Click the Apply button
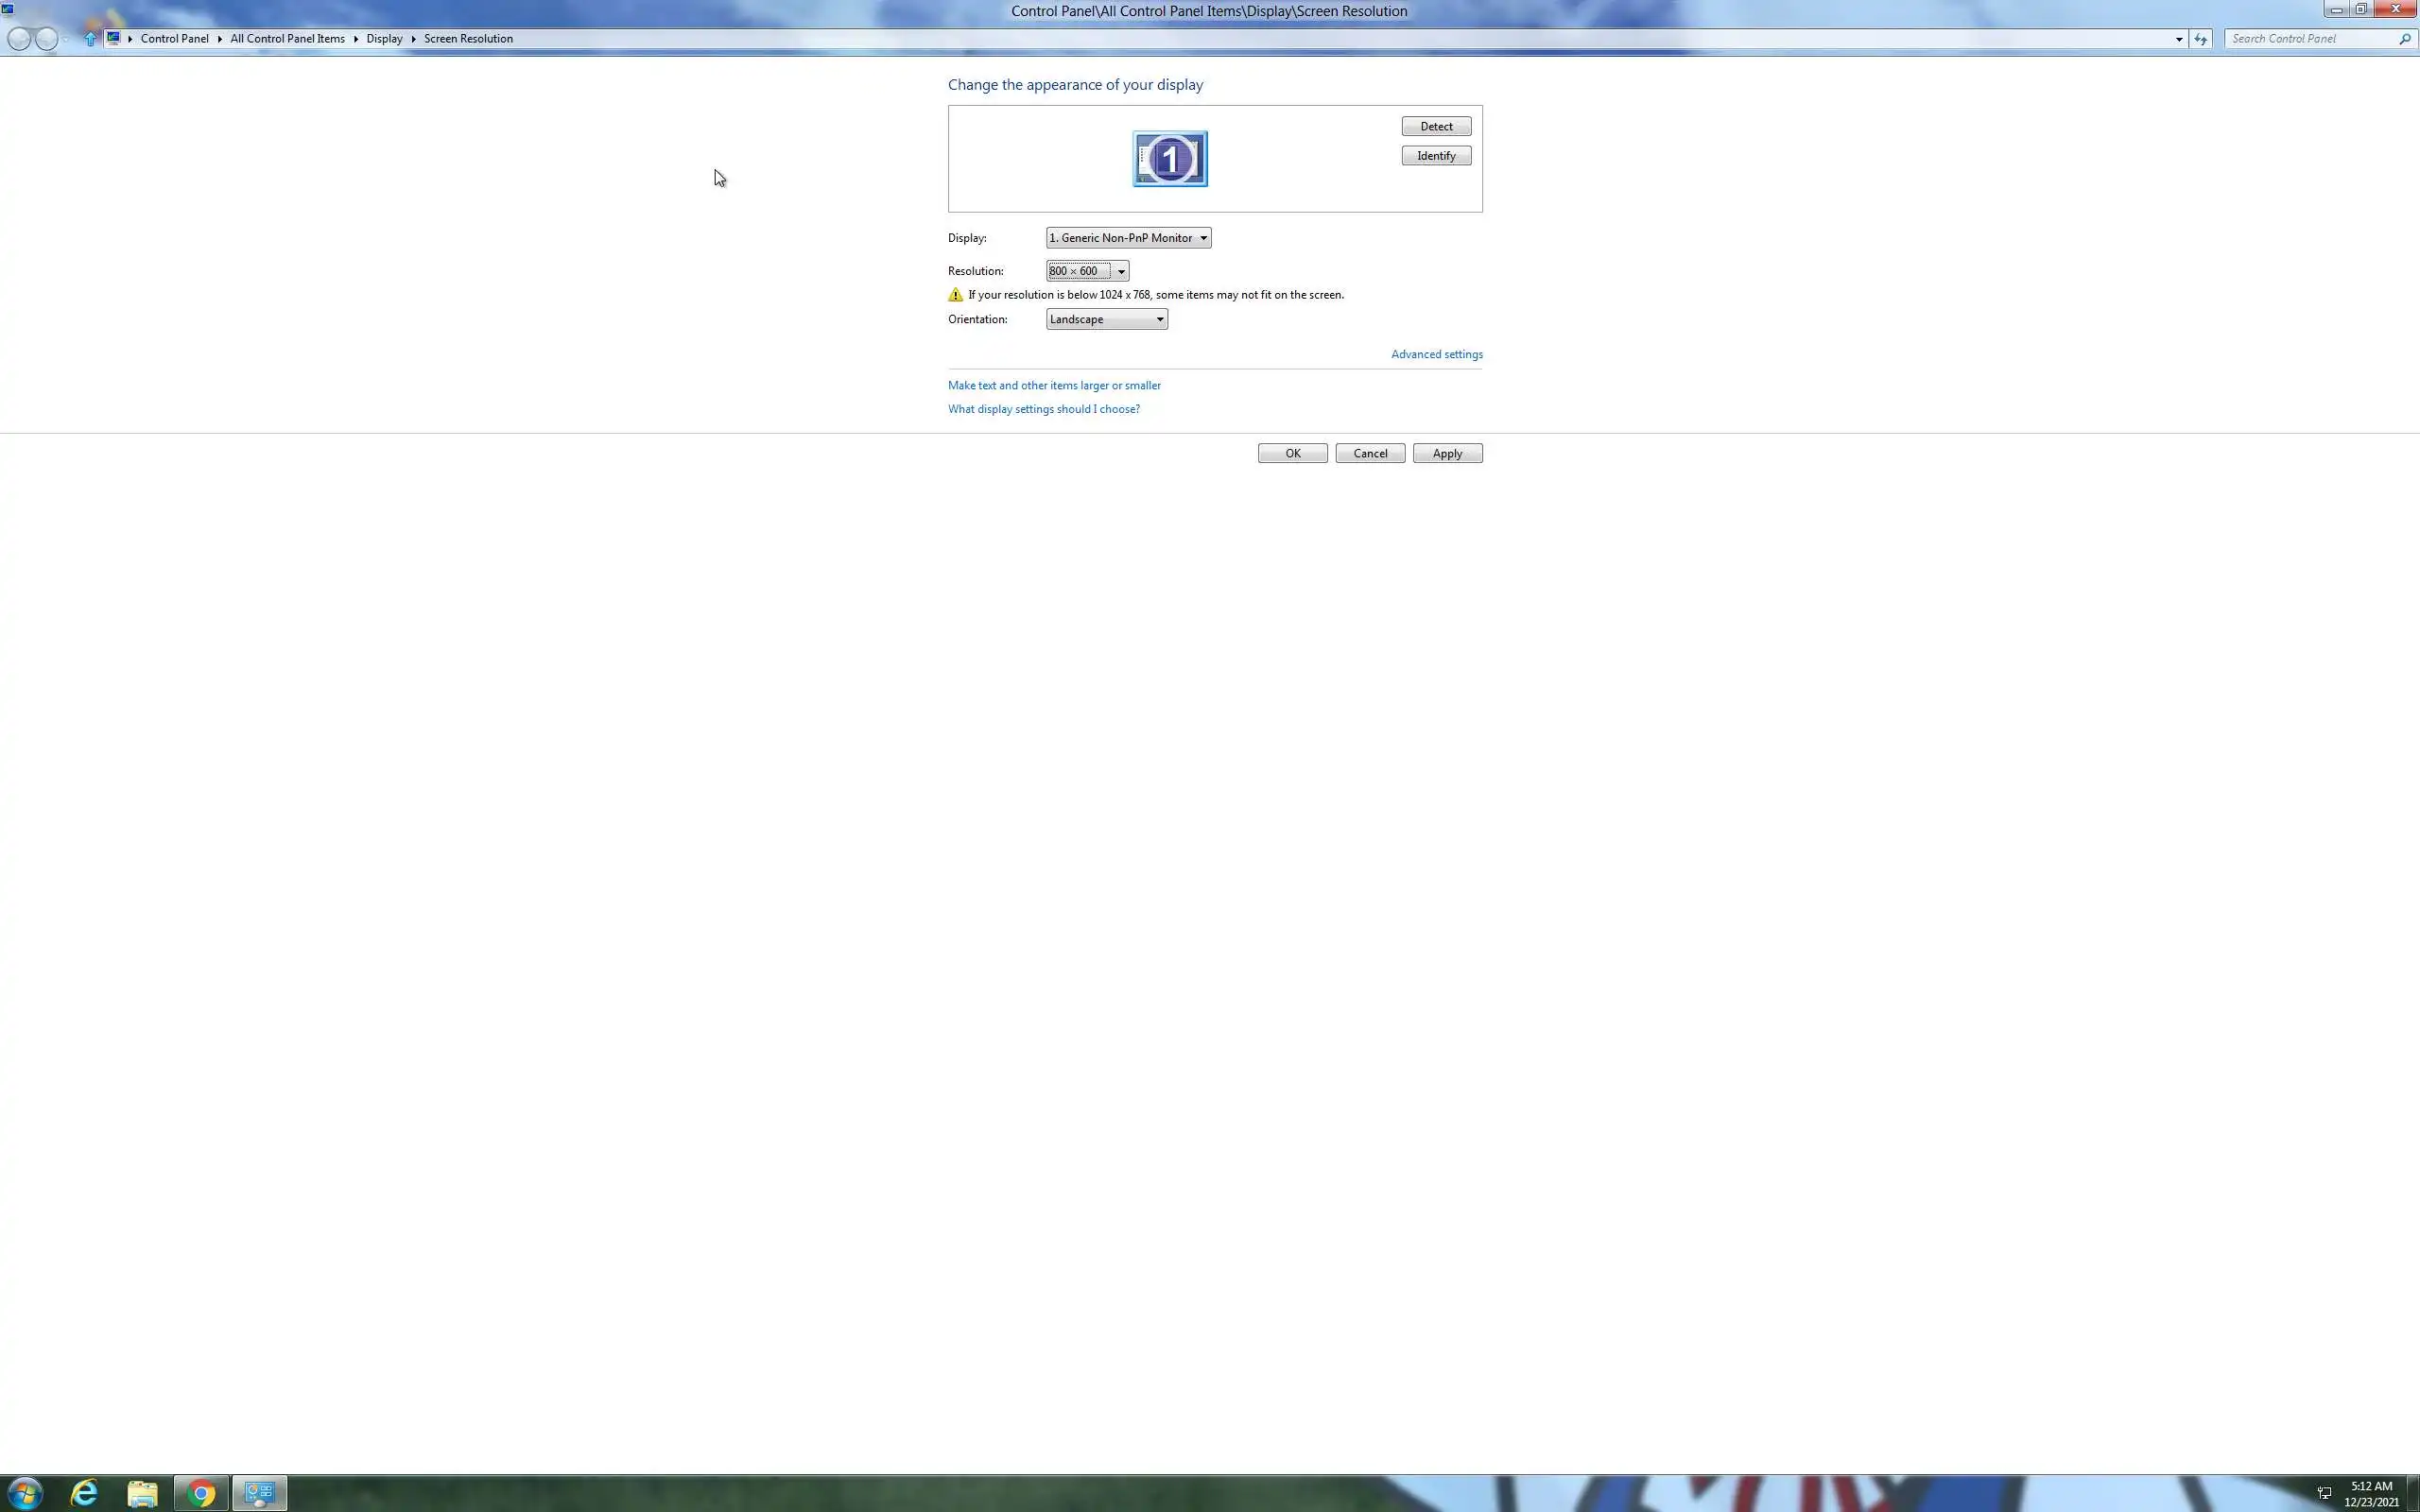 coord(1446,453)
